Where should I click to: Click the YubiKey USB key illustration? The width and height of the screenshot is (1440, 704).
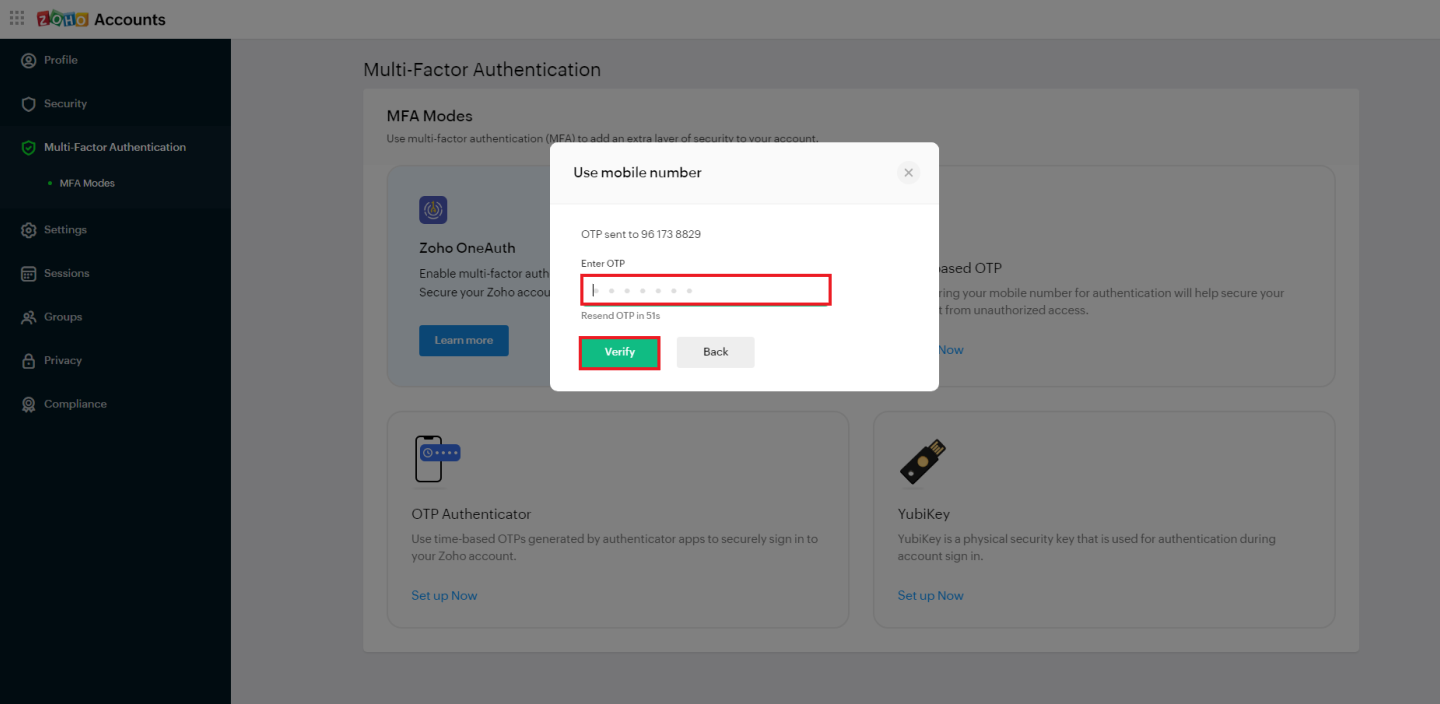click(x=923, y=461)
